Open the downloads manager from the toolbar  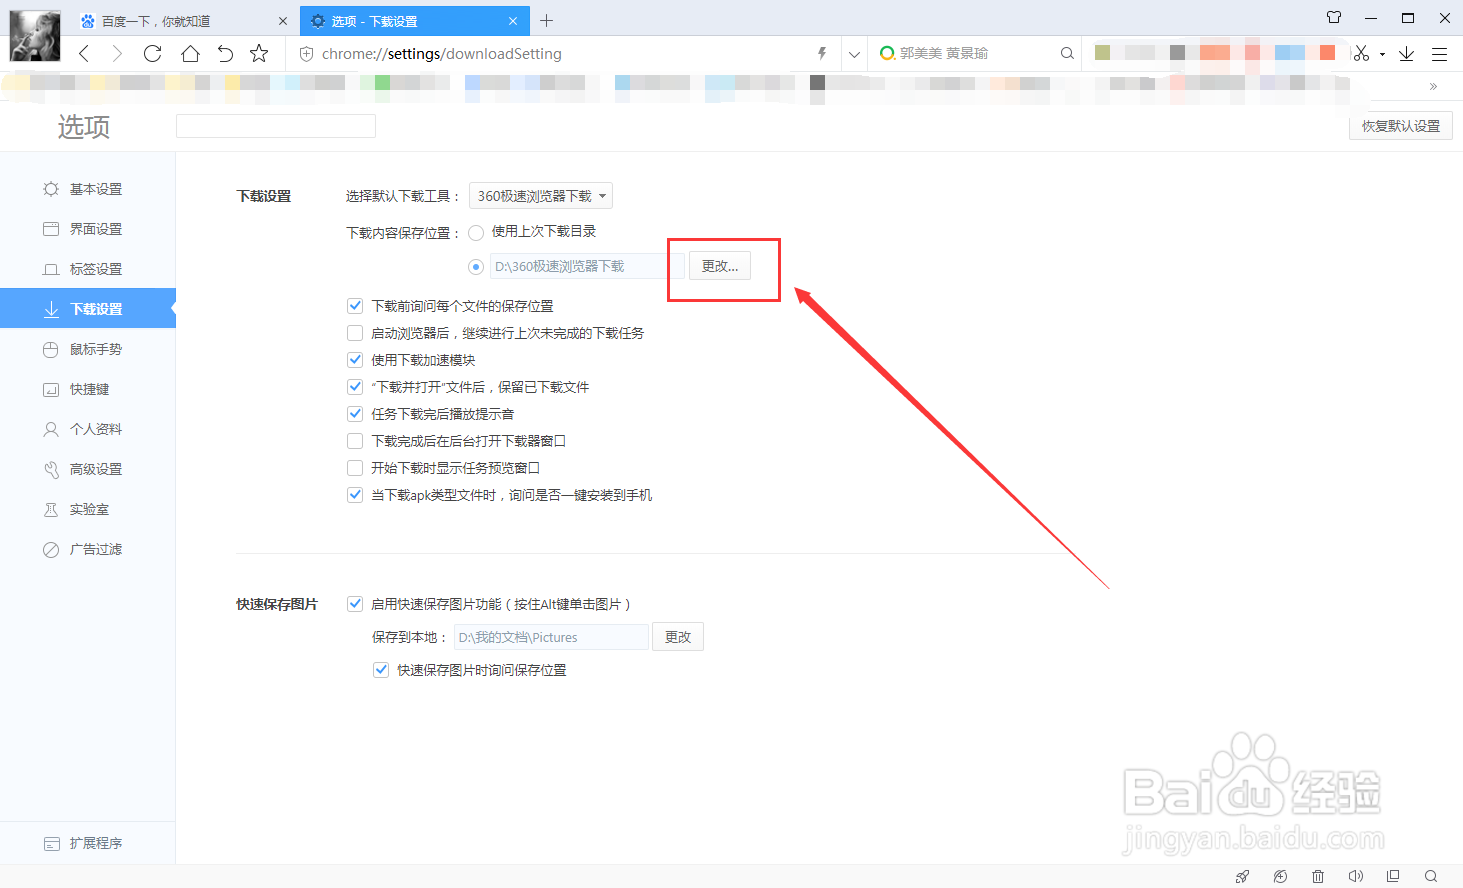[x=1406, y=54]
